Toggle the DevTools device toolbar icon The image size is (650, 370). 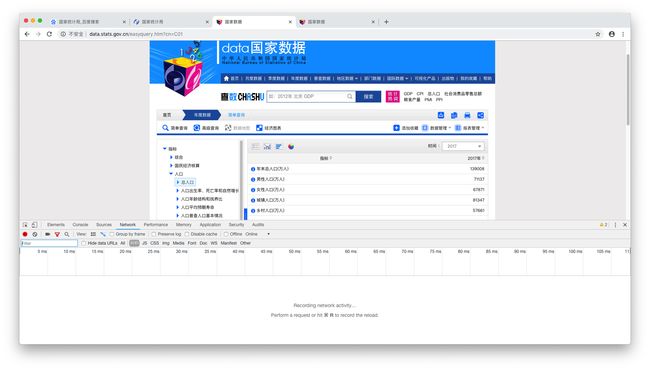[x=35, y=225]
